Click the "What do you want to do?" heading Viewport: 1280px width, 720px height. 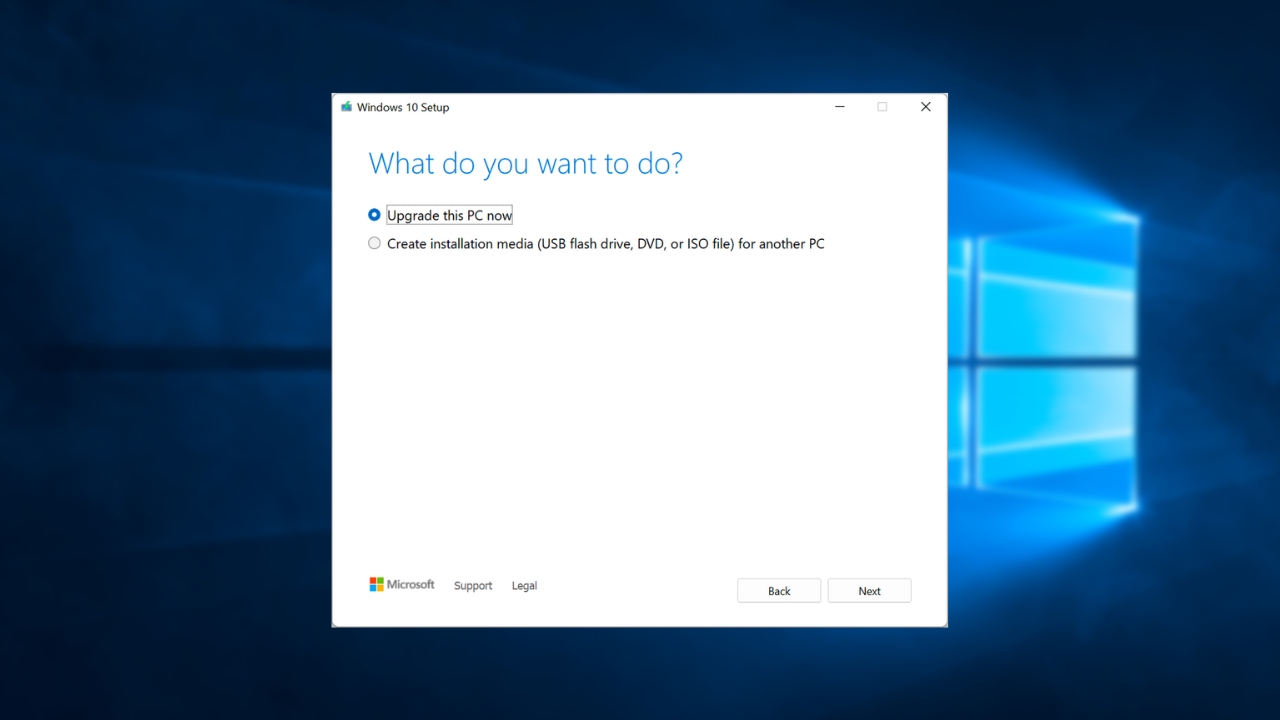point(525,164)
